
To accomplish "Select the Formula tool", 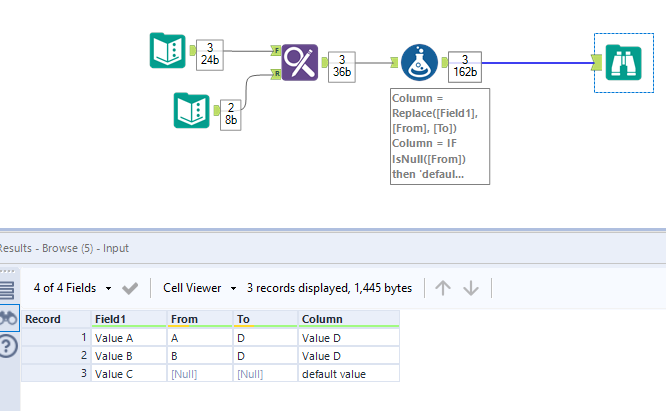I will [x=420, y=62].
